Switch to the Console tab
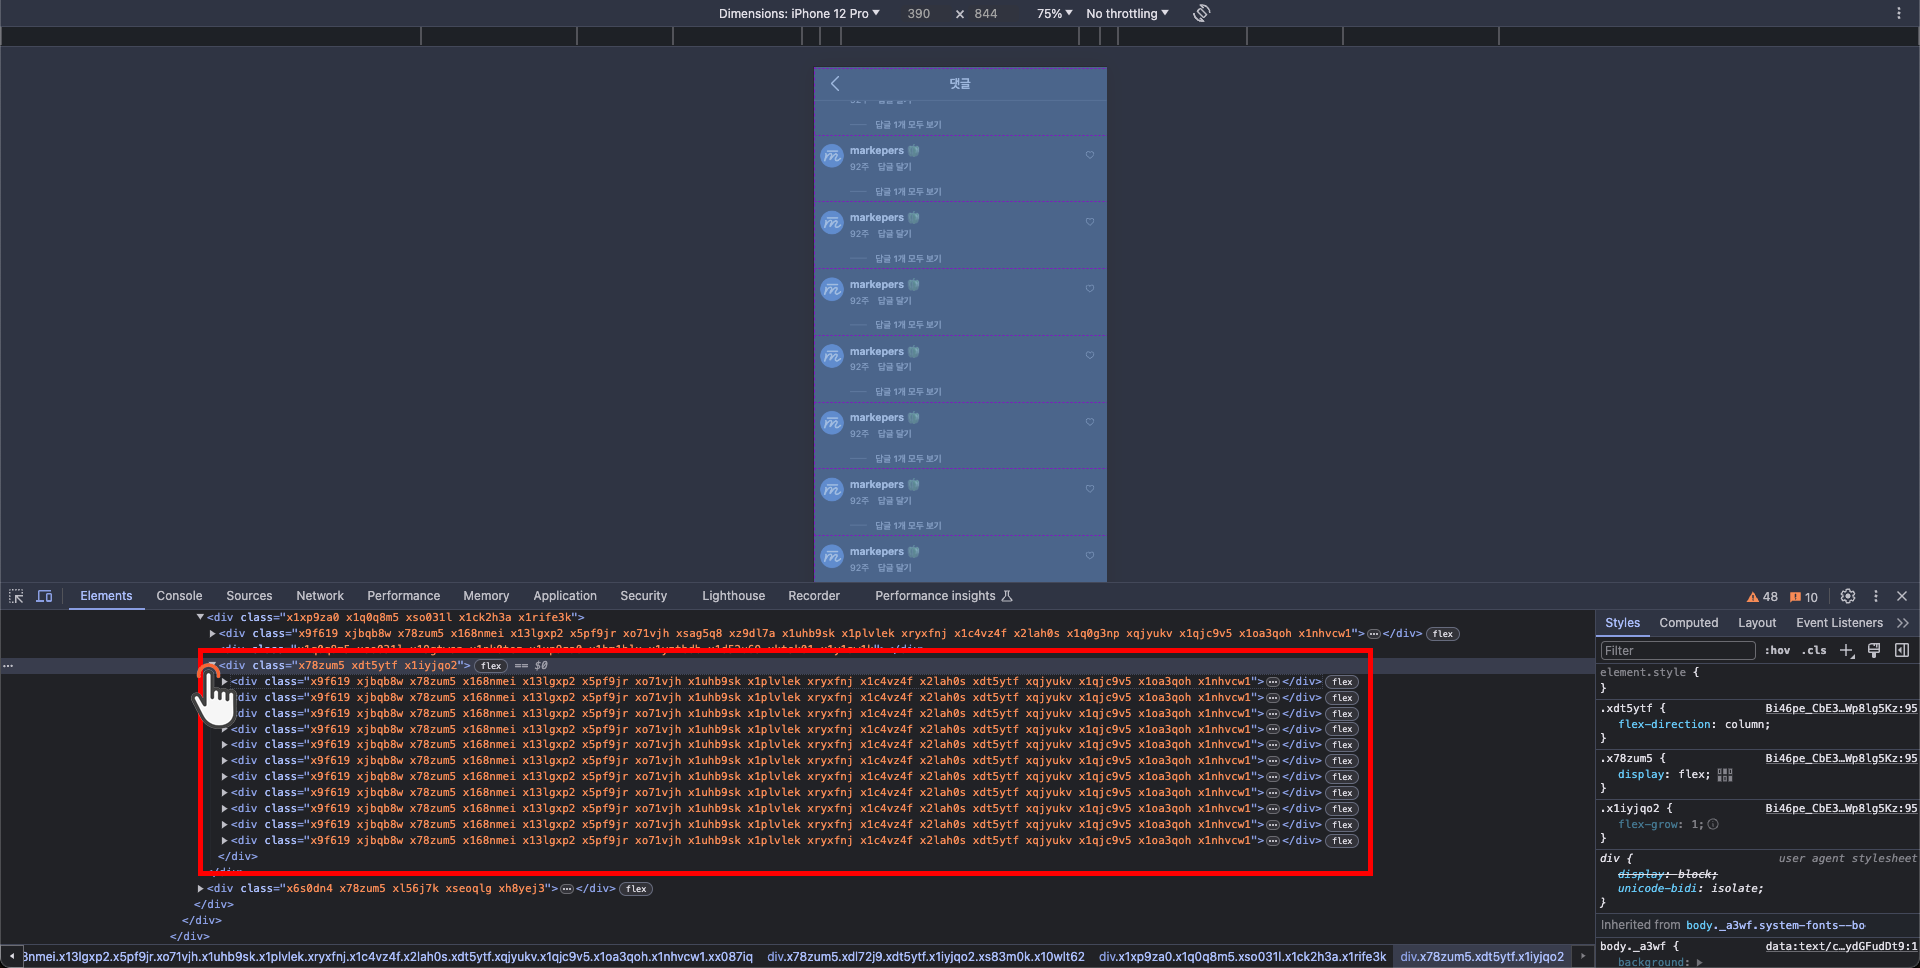The image size is (1920, 968). [x=179, y=596]
